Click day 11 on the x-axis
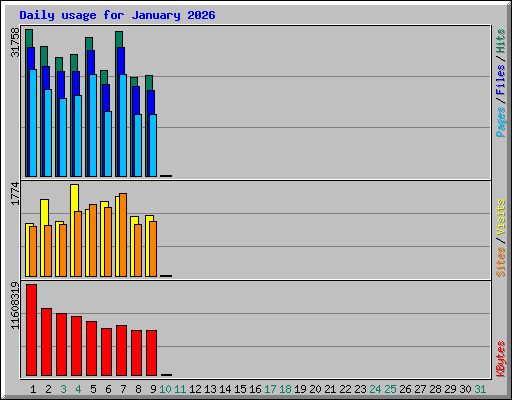 (180, 389)
